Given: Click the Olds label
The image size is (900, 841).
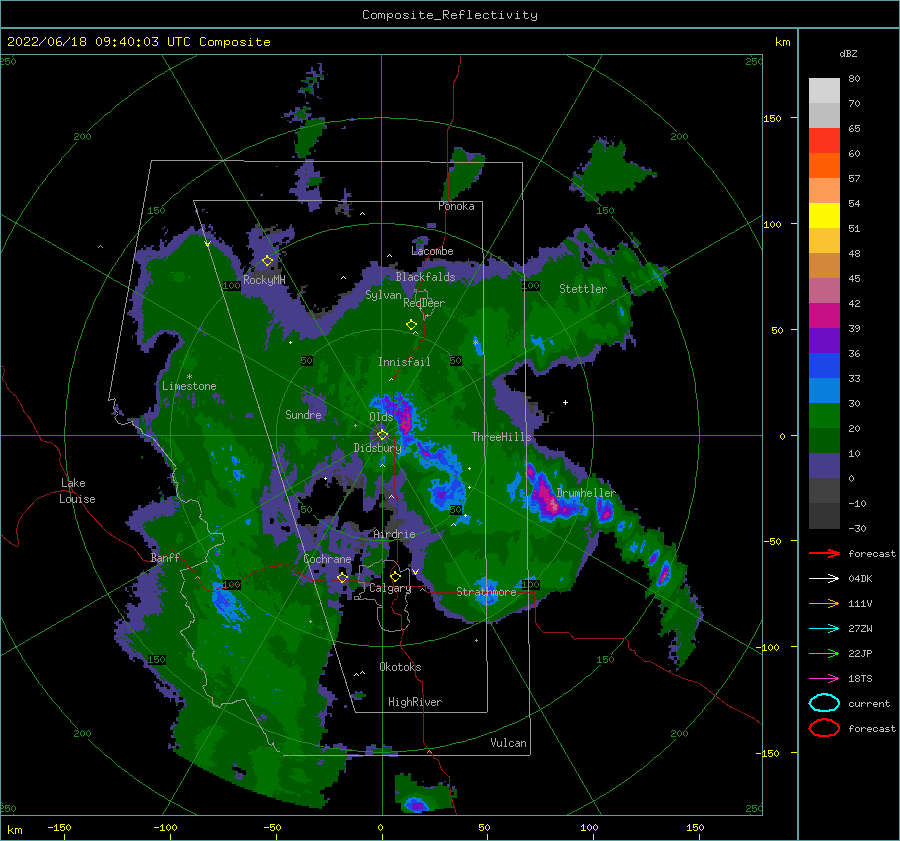Looking at the screenshot, I should (x=381, y=417).
